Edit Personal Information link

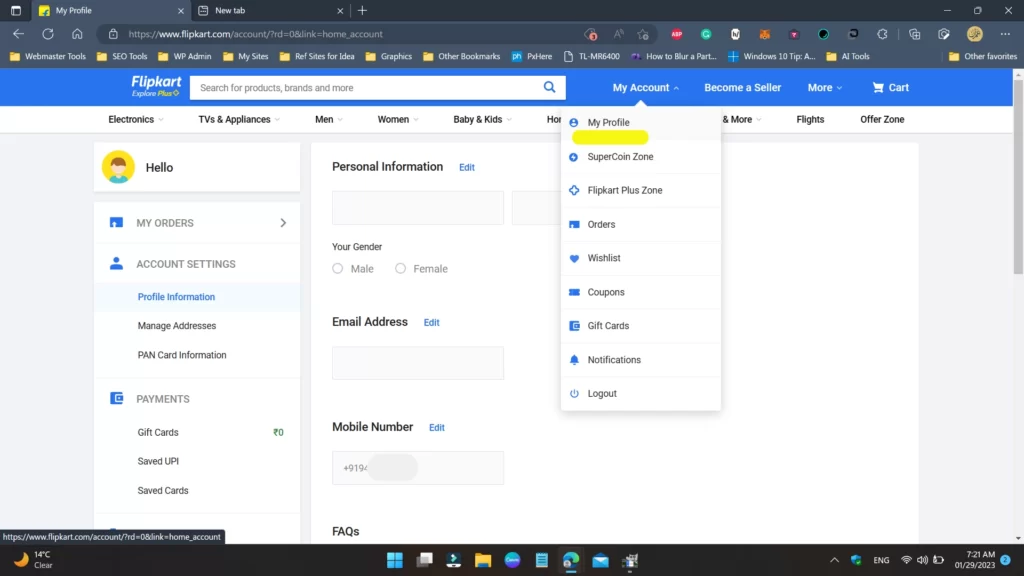point(467,167)
